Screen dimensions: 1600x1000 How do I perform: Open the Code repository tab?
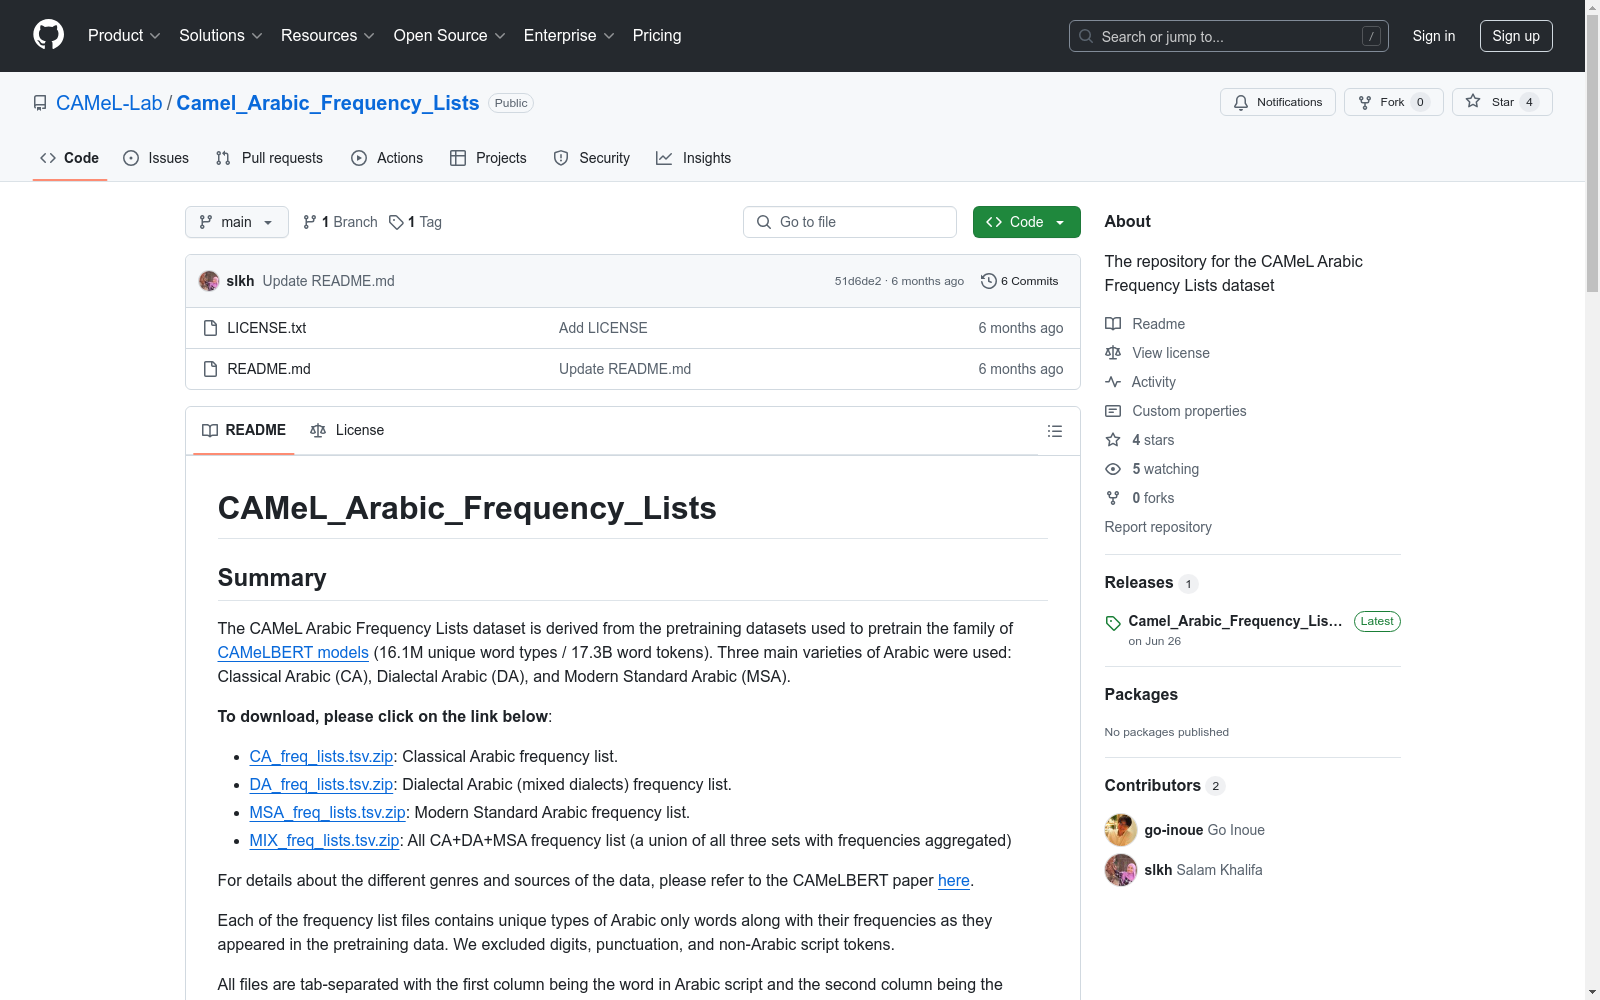[70, 158]
